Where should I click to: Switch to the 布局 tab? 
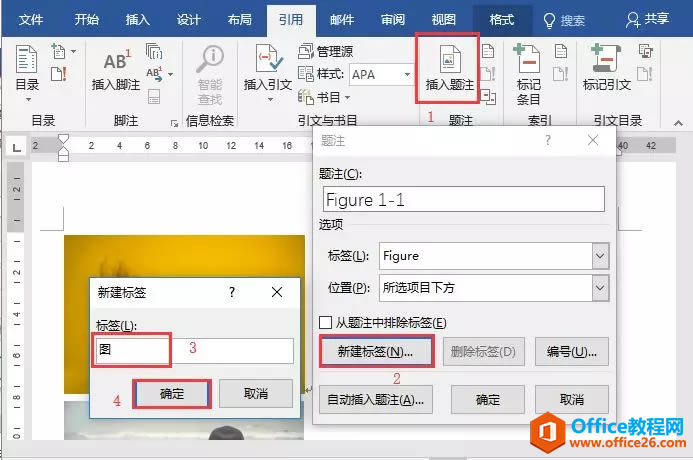click(240, 19)
